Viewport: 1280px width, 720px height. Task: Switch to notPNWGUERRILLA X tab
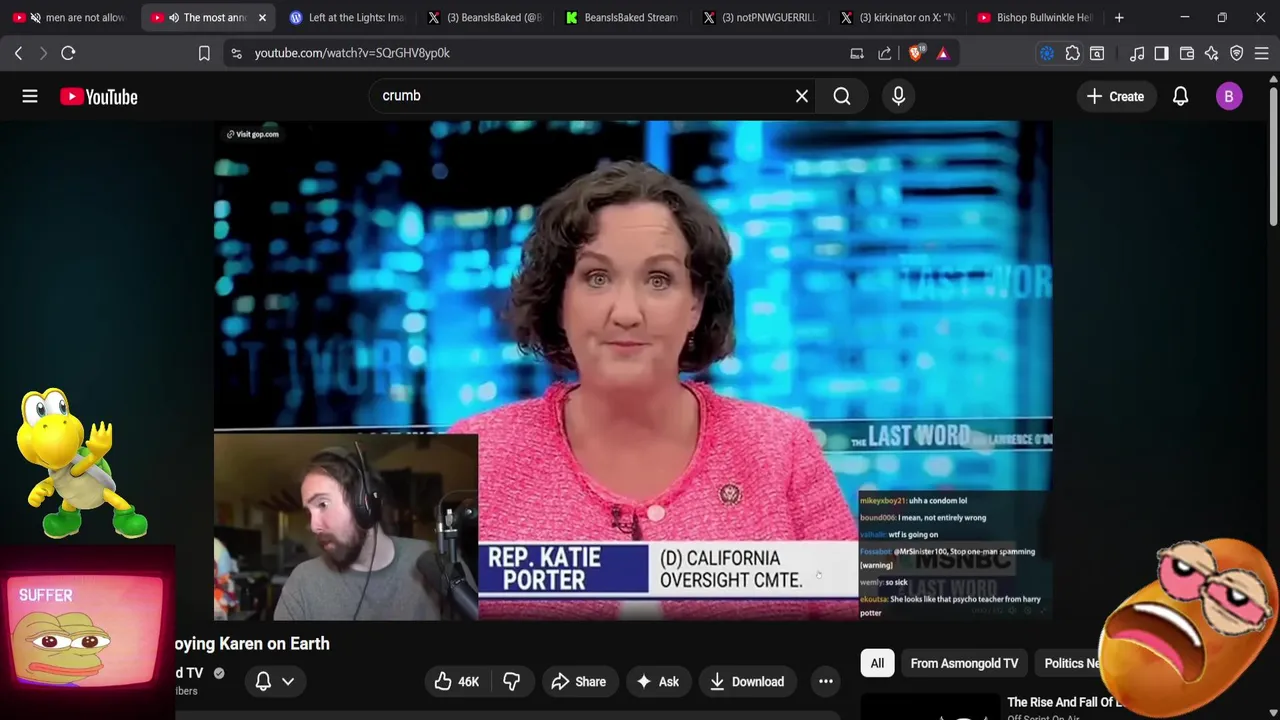[760, 18]
